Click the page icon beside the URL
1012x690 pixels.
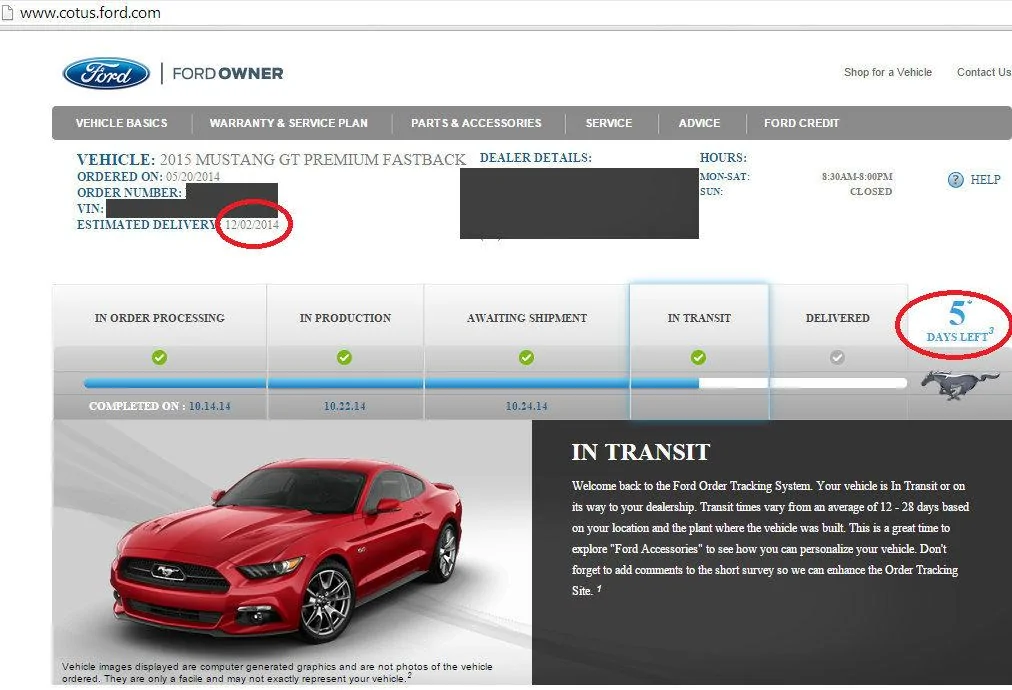(x=6, y=13)
